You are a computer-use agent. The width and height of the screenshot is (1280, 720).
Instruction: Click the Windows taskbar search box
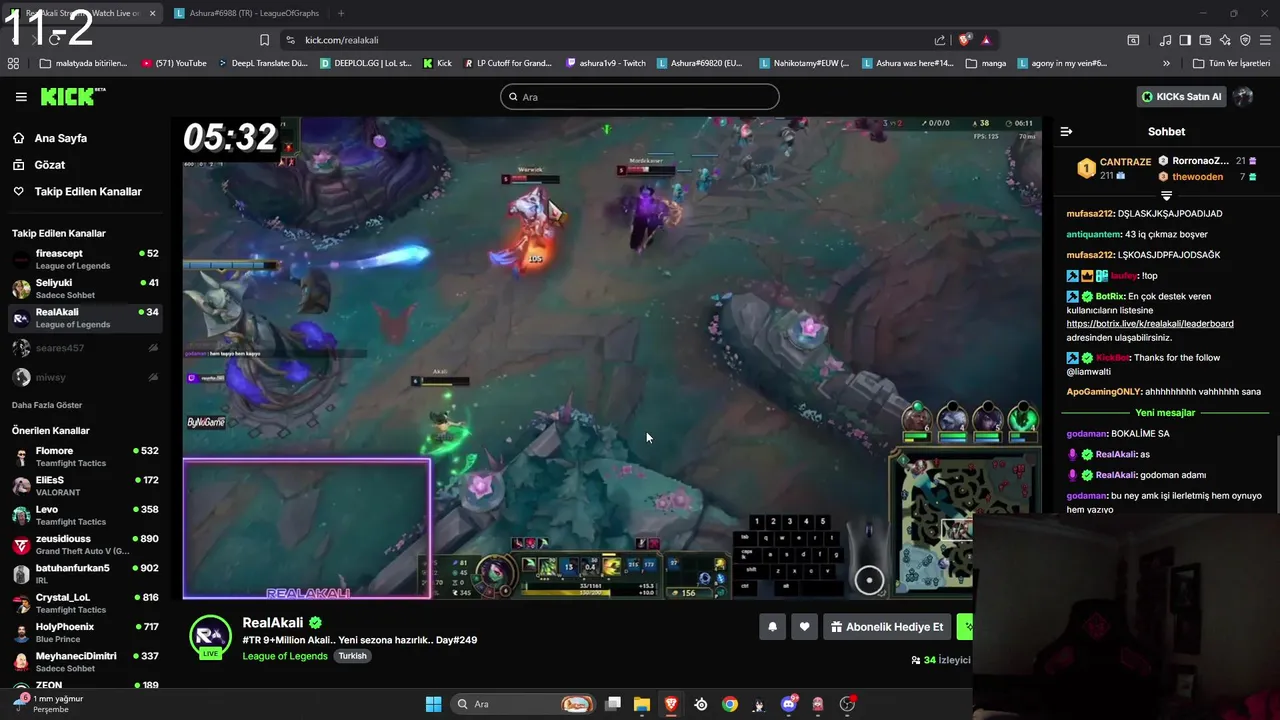tap(522, 704)
